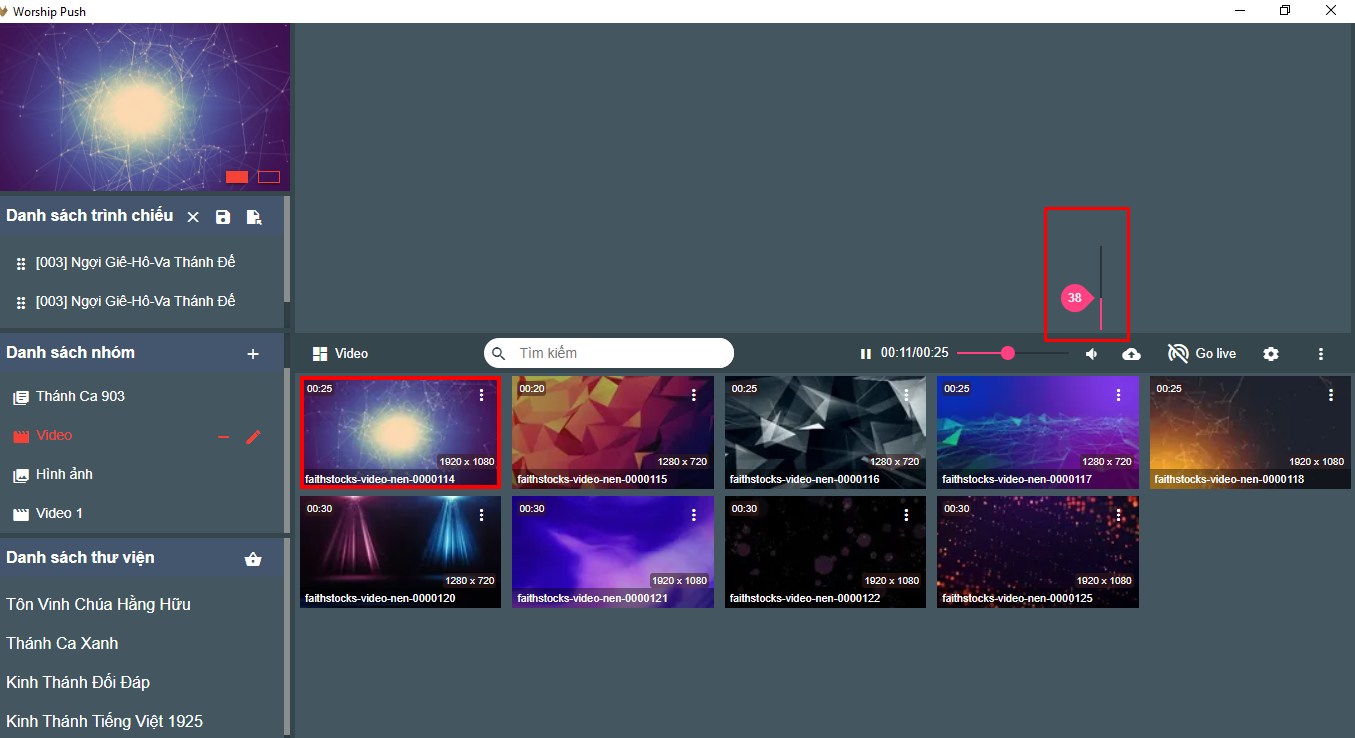Screen dimensions: 1355x738
Task: Play thumbnail faithstocks-video-nen-0000116
Action: (x=825, y=432)
